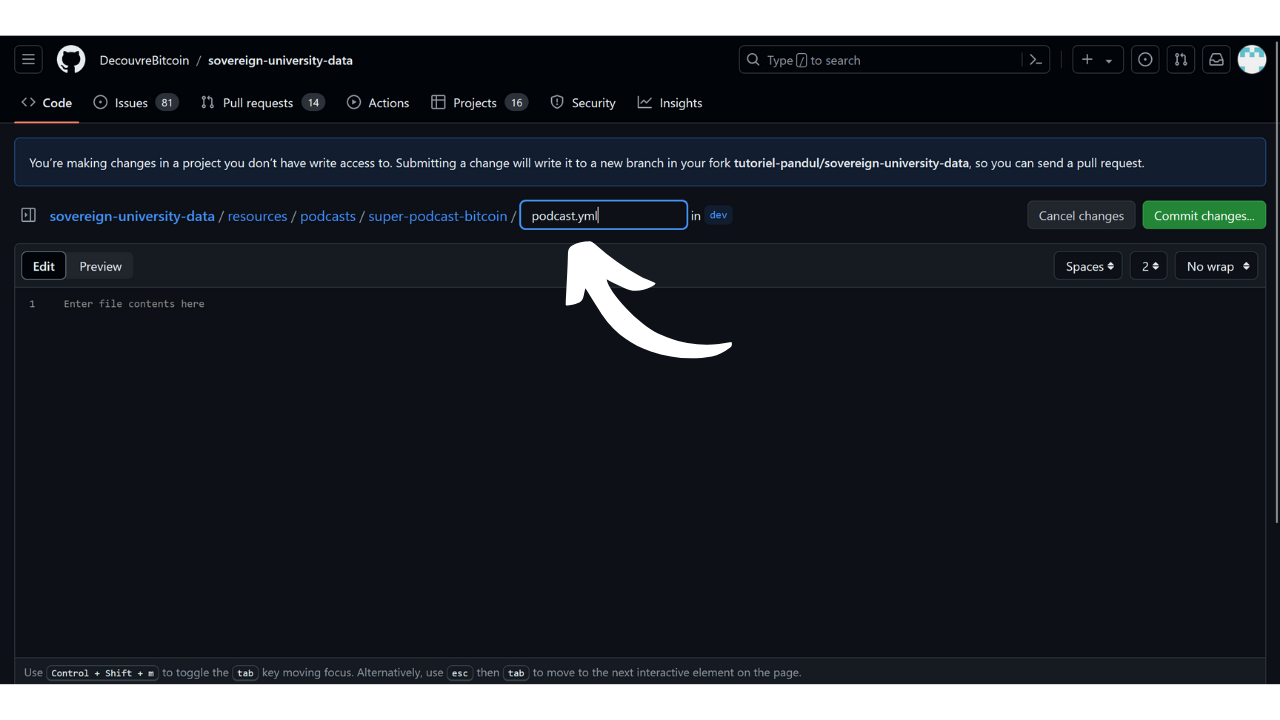The image size is (1280, 720).
Task: Open the global navigation hamburger menu
Action: tap(28, 60)
